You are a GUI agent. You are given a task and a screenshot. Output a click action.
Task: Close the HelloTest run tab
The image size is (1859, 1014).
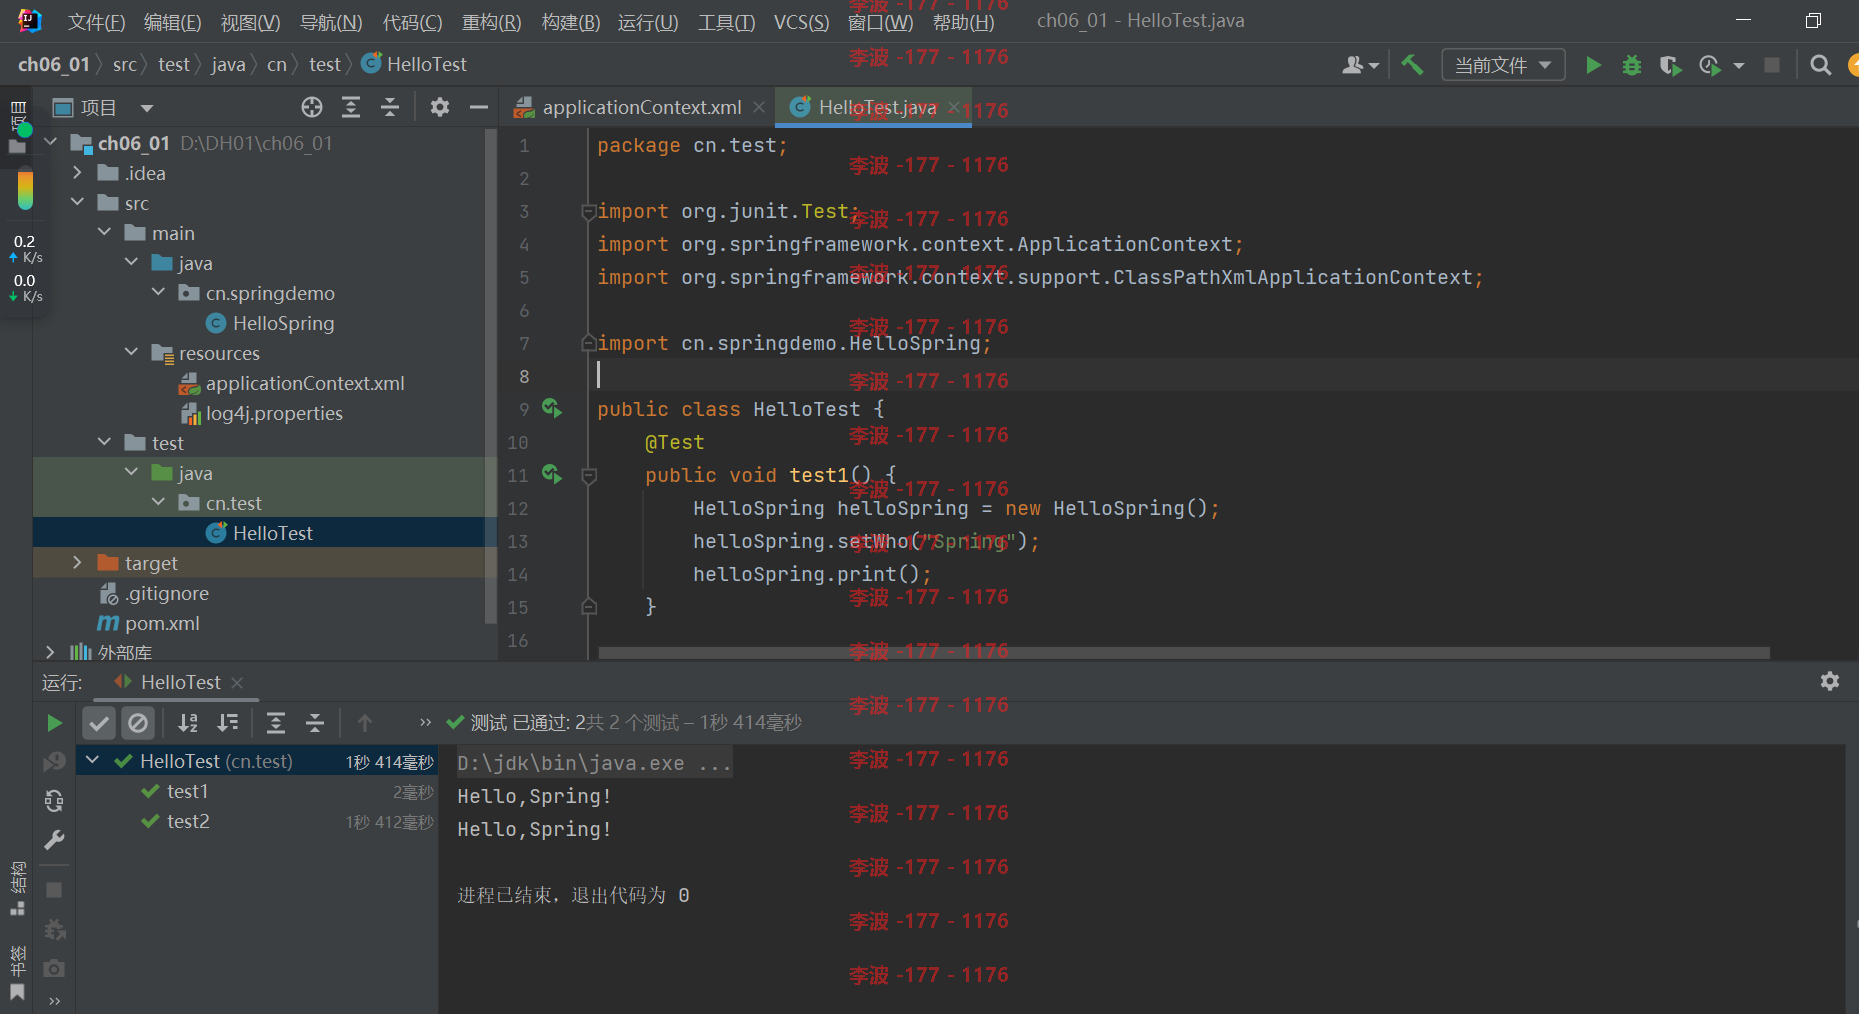[x=237, y=682]
